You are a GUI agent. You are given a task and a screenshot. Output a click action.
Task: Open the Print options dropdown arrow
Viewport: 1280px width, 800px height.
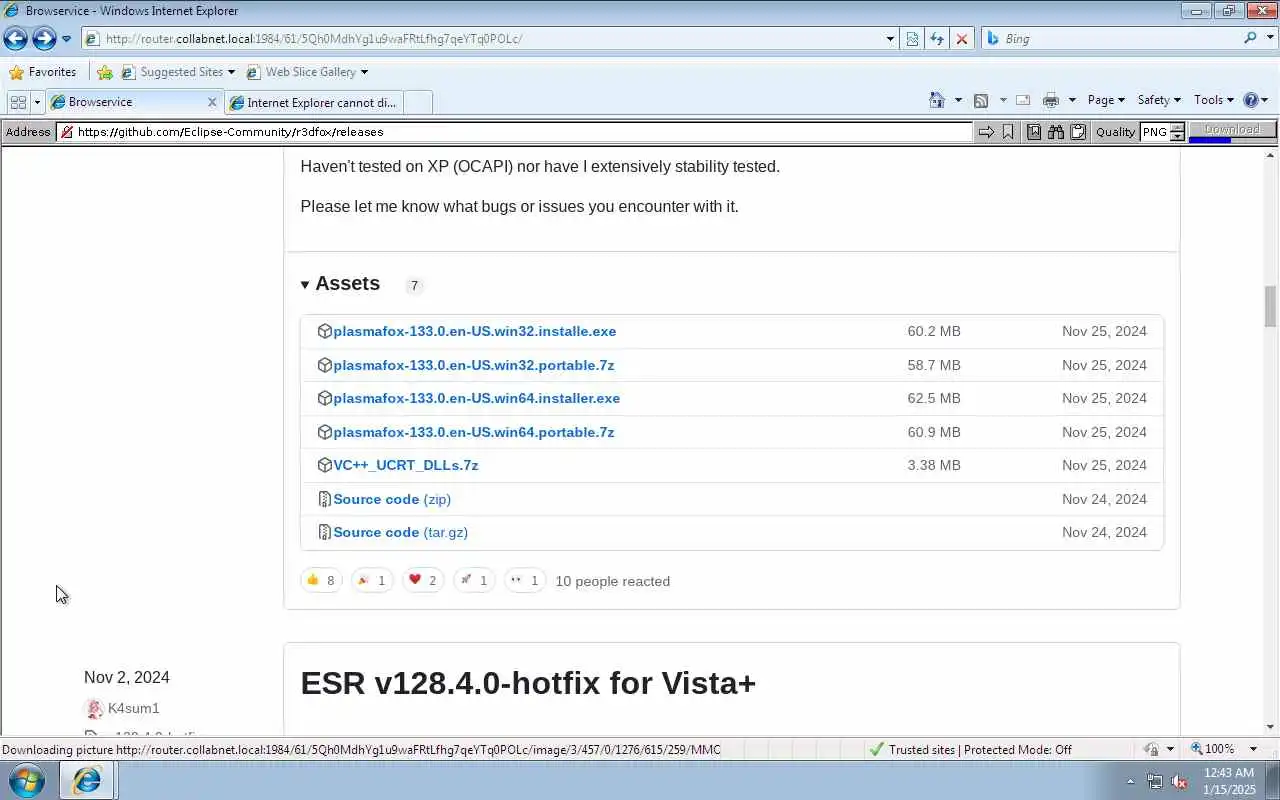pos(1072,100)
